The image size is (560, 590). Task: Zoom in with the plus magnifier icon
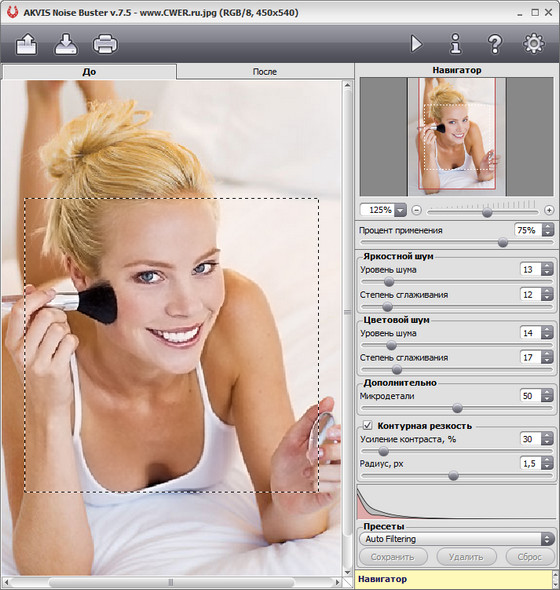pyautogui.click(x=549, y=210)
